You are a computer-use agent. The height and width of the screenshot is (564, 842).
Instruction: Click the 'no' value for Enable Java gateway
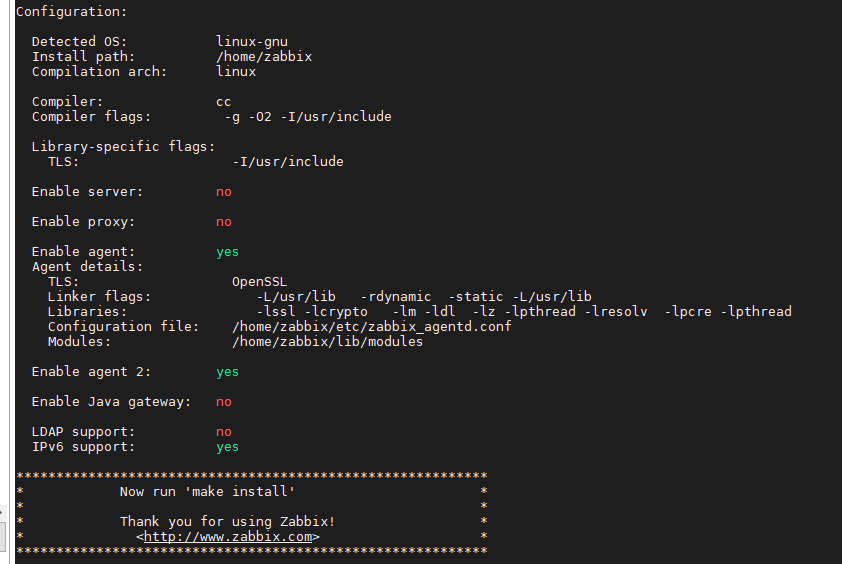pos(224,402)
